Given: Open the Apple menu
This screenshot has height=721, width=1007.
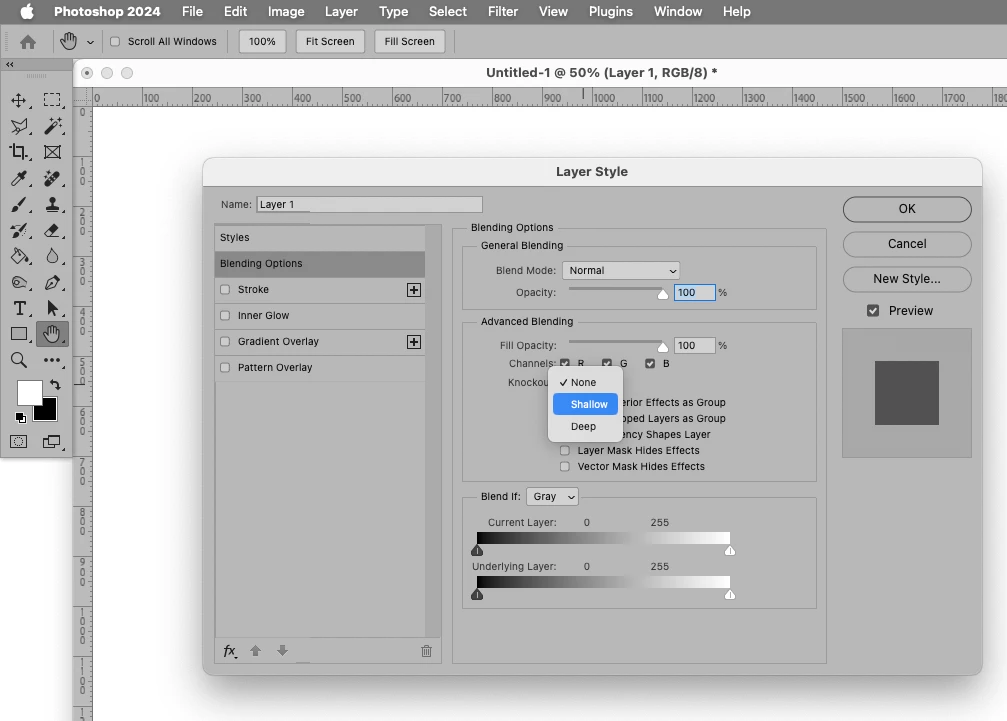Looking at the screenshot, I should pos(26,12).
